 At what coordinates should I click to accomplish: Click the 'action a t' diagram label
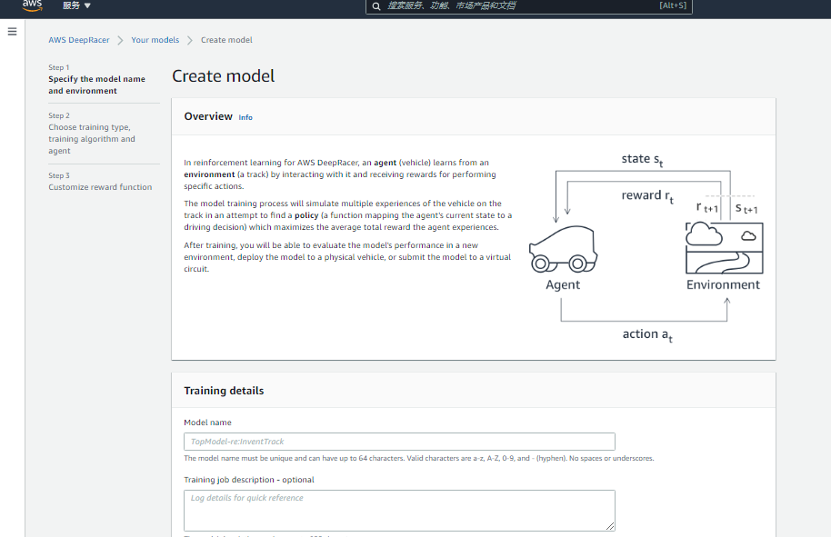pos(647,335)
